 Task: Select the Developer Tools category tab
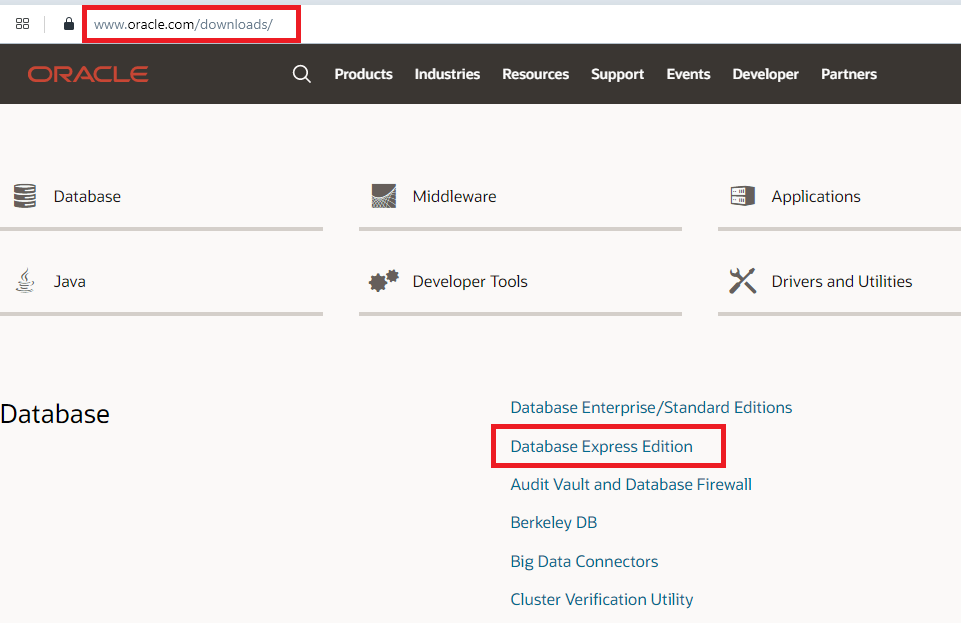click(x=520, y=282)
